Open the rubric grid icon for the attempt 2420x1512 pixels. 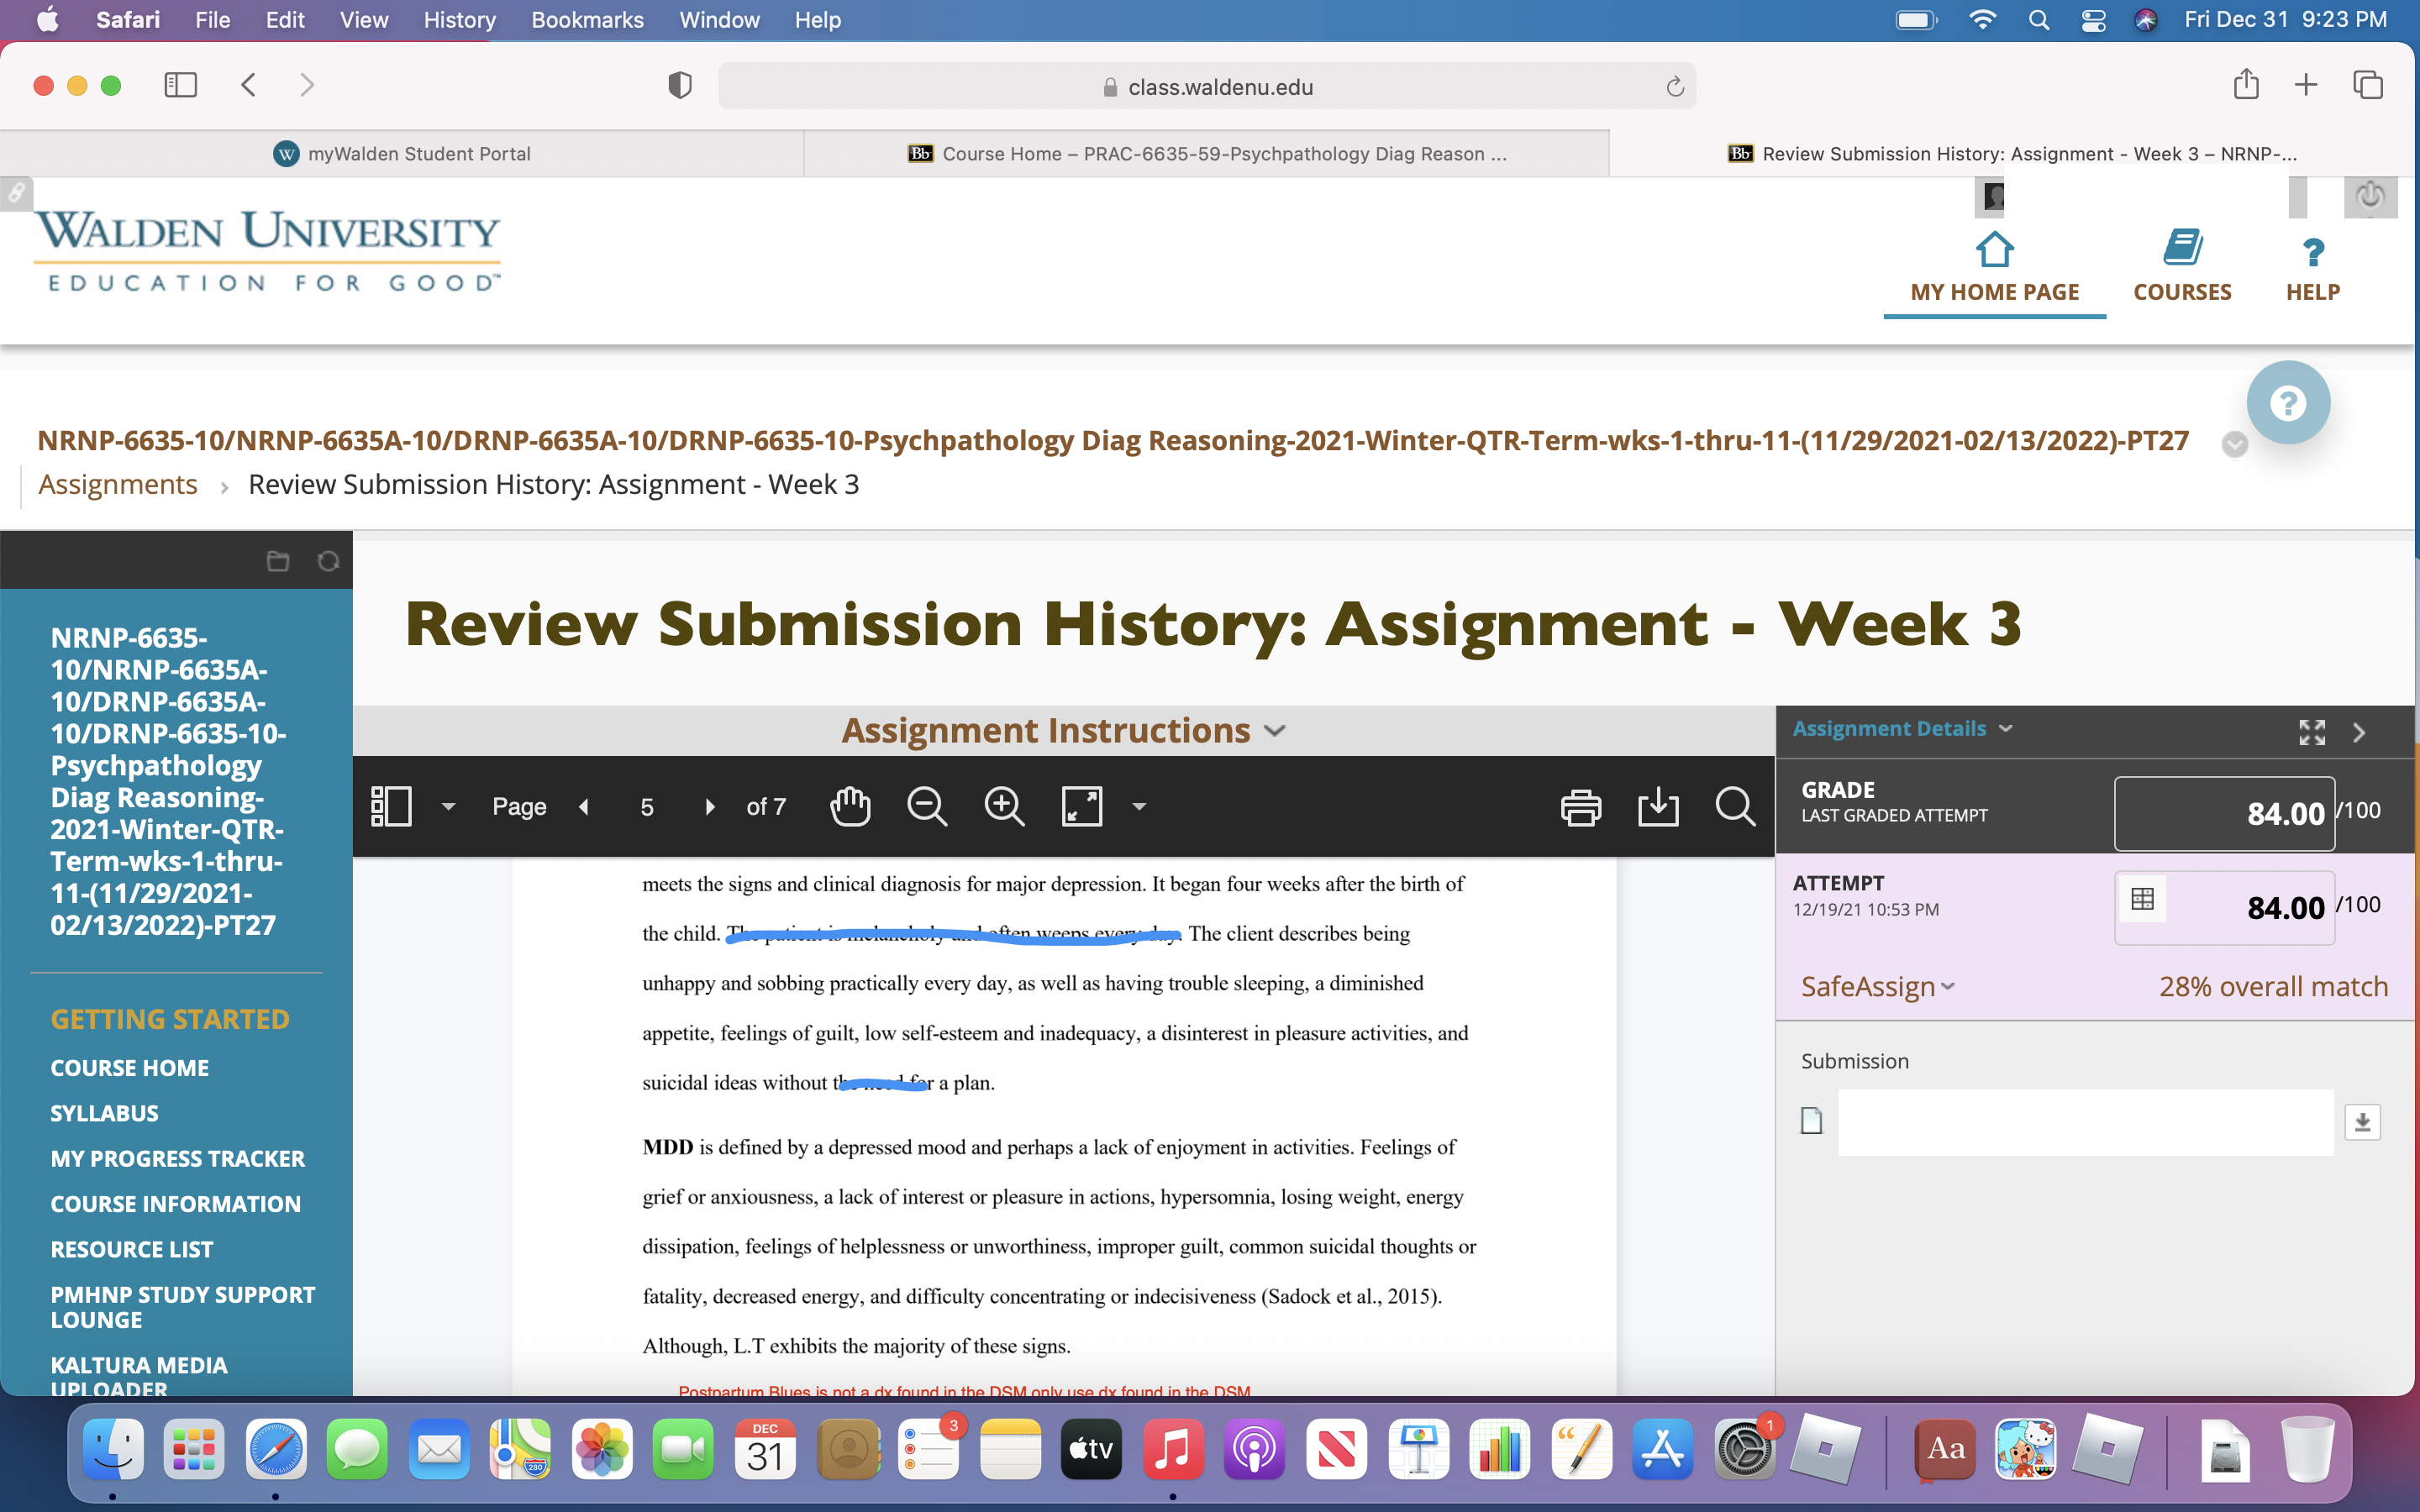coord(2142,899)
